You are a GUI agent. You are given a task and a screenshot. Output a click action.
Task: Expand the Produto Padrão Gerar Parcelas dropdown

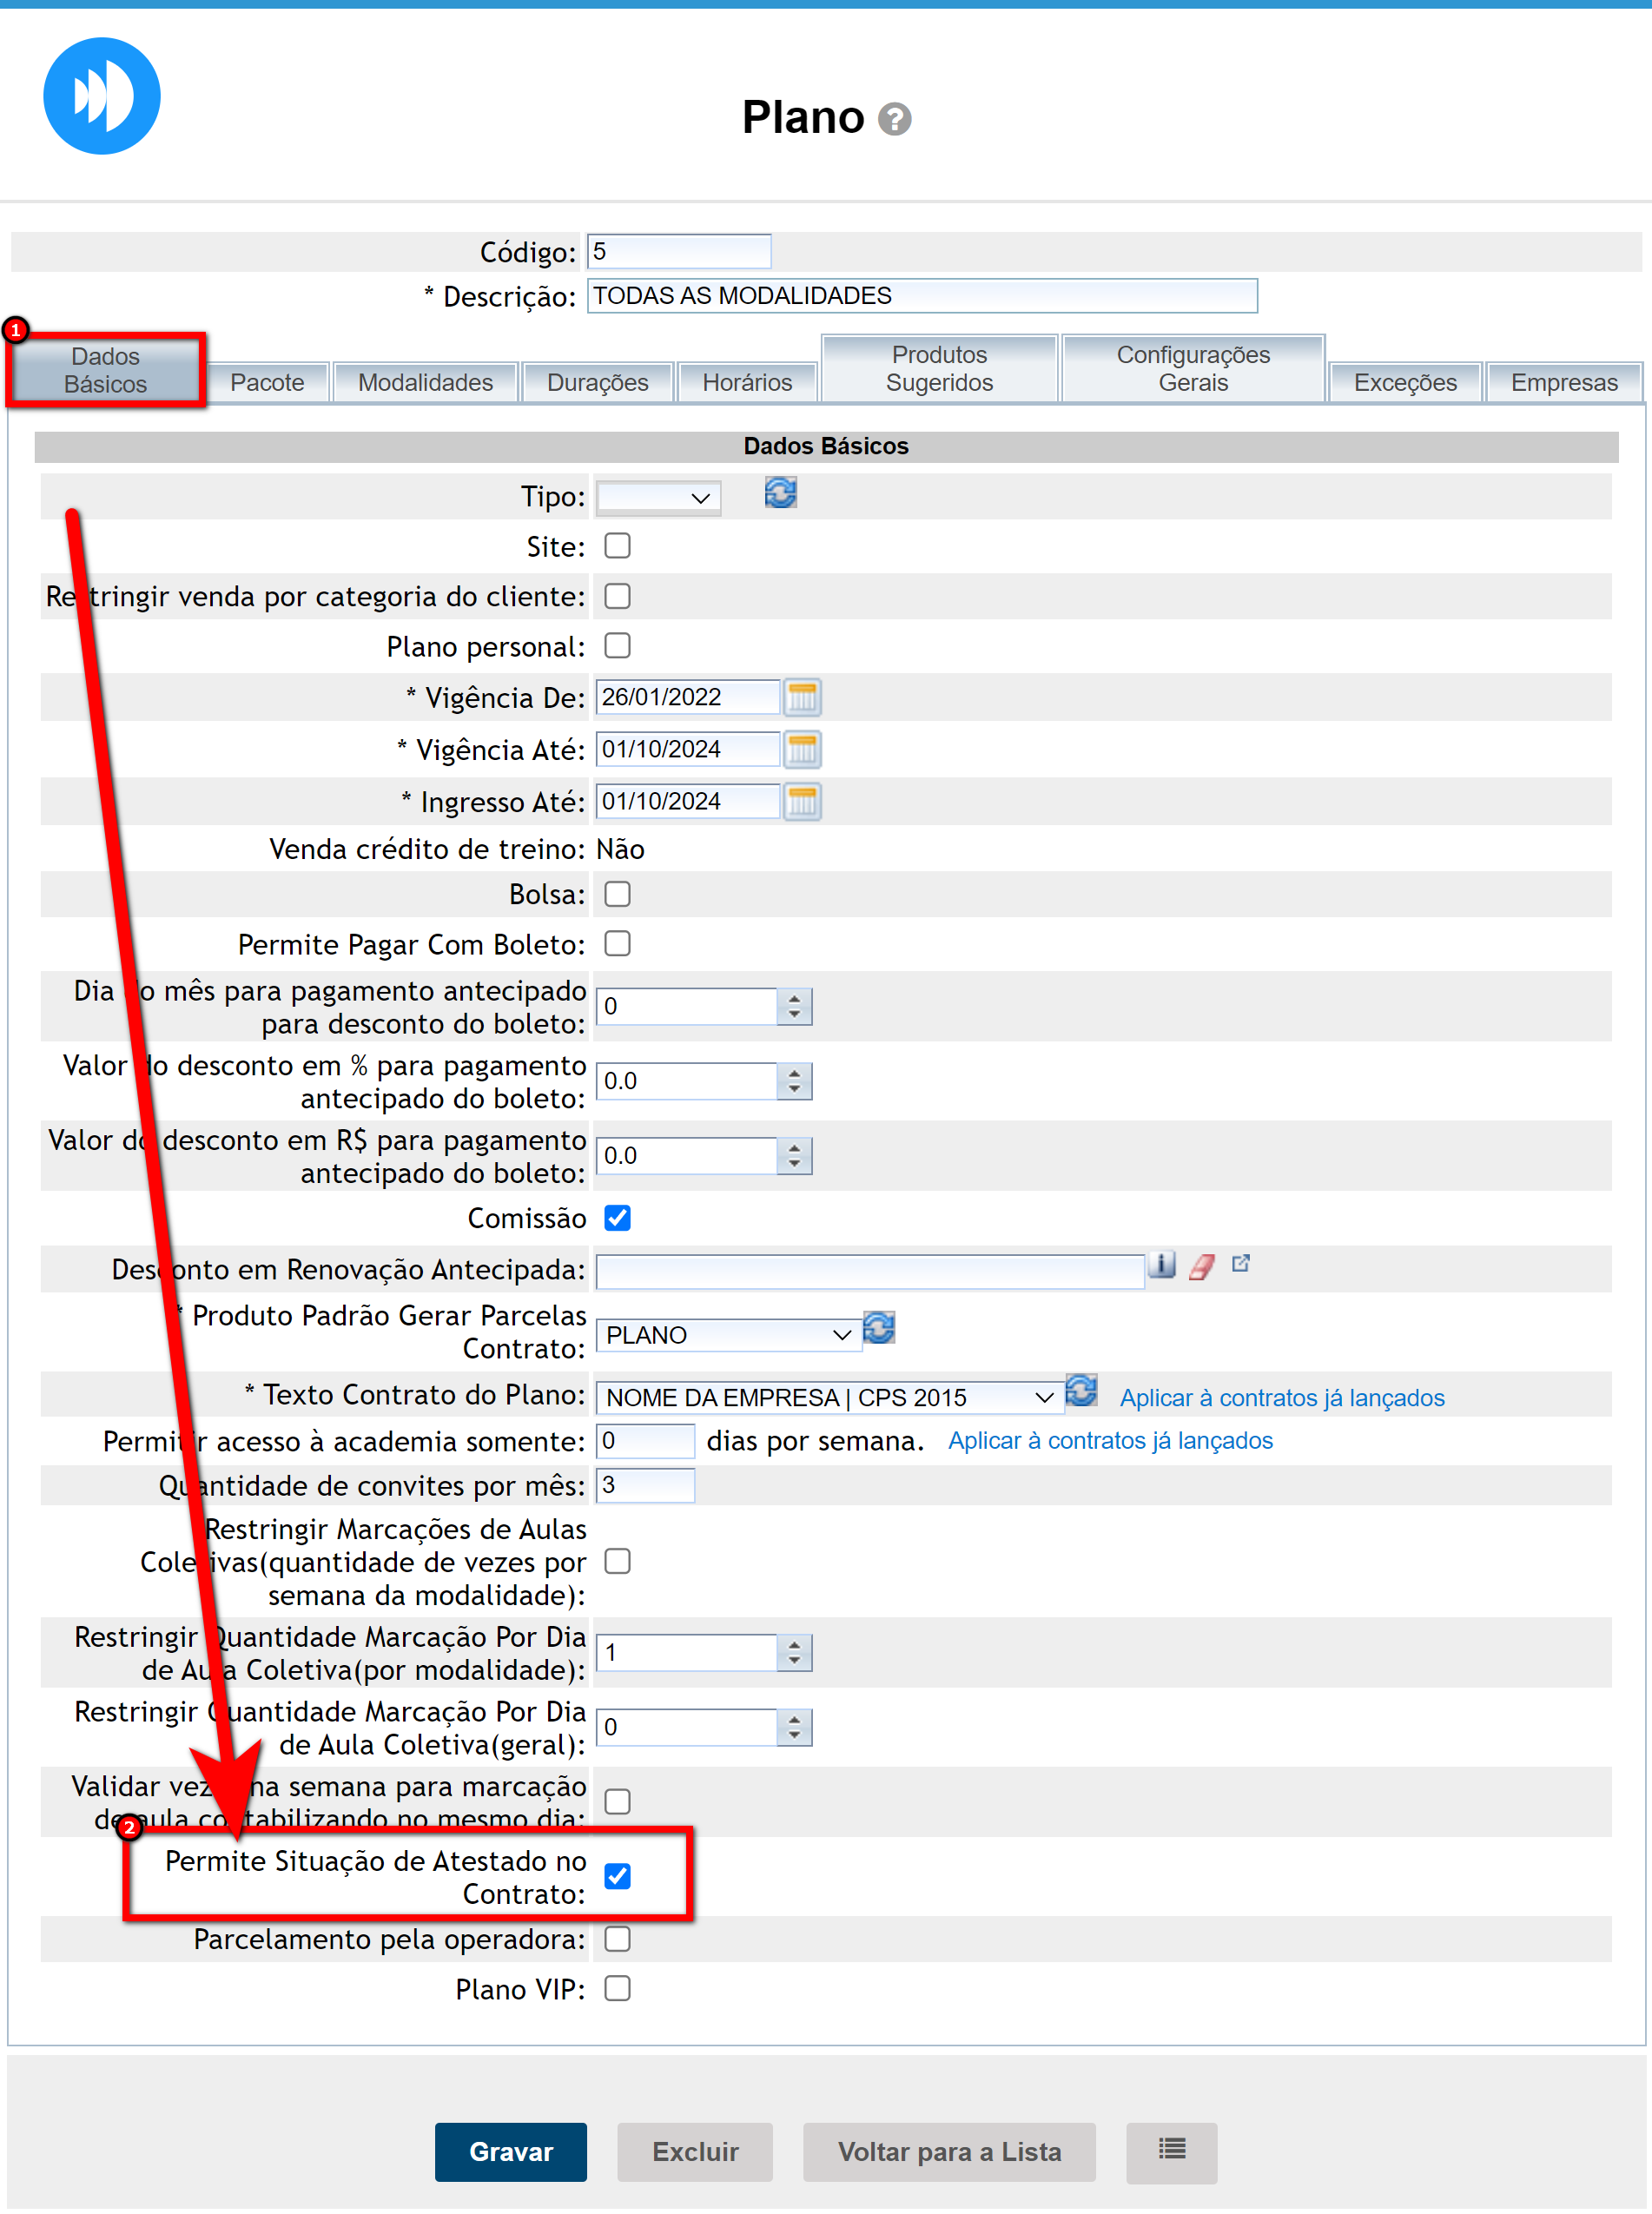coord(727,1335)
